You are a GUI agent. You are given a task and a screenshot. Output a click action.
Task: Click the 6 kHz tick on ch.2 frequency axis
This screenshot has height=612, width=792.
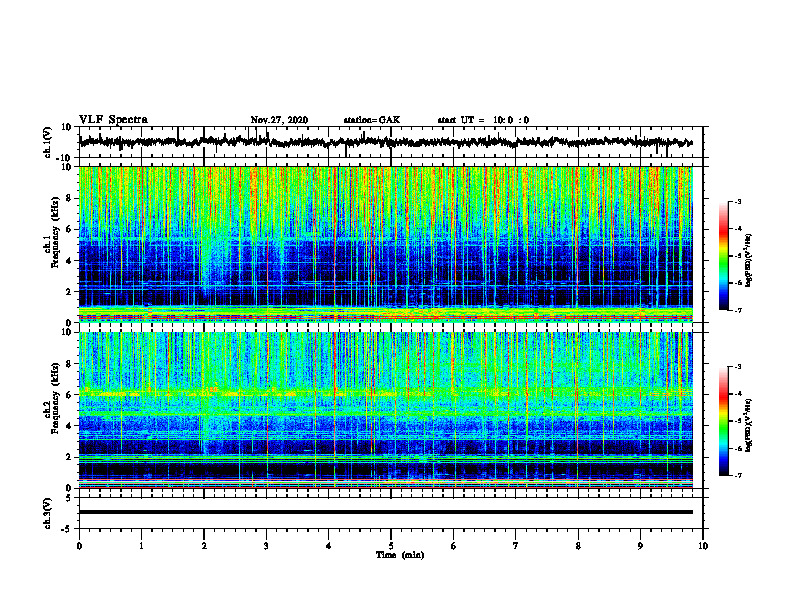[x=69, y=395]
